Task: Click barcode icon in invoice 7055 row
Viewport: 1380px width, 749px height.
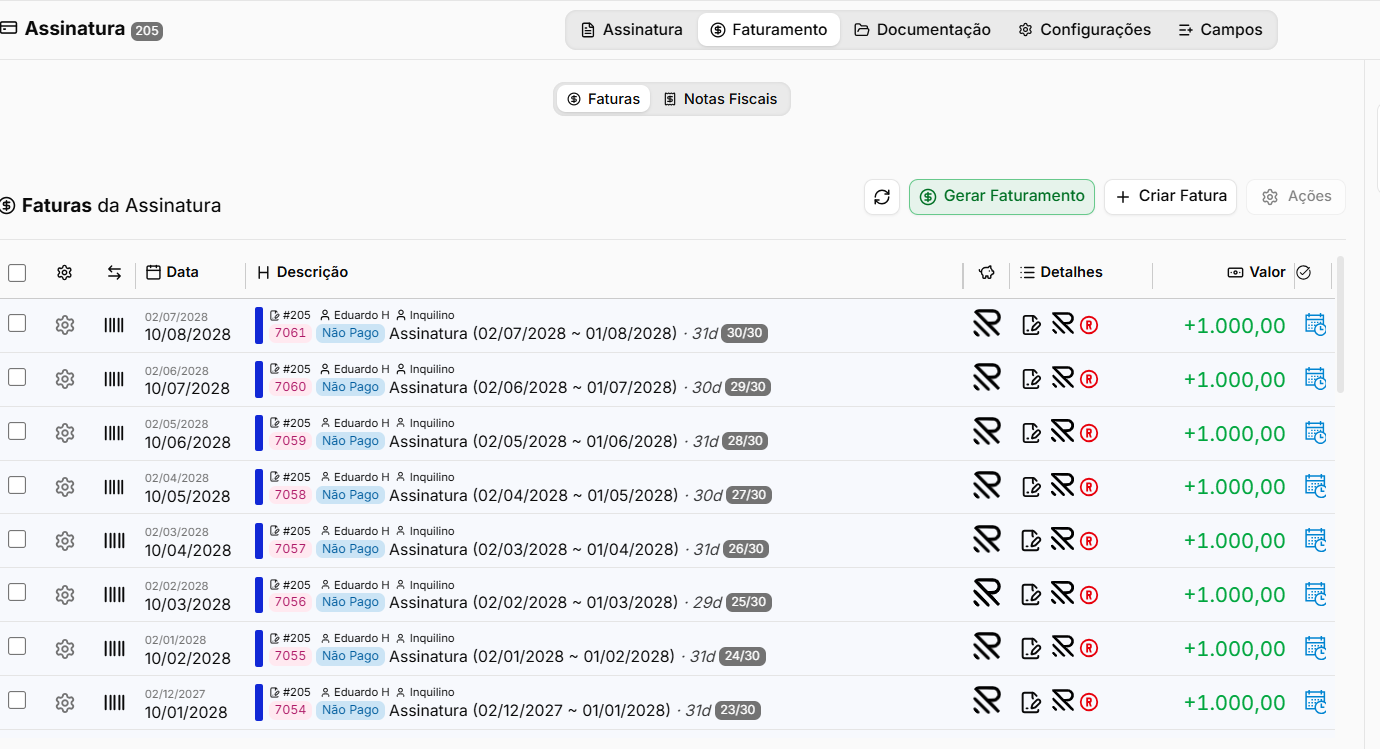Action: pos(114,649)
